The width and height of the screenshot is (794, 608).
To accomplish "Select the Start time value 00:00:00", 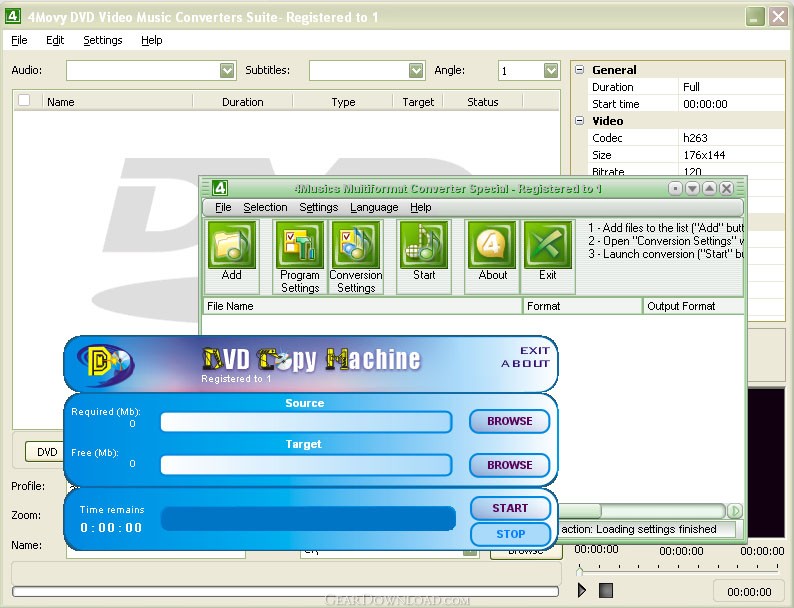I will point(731,104).
